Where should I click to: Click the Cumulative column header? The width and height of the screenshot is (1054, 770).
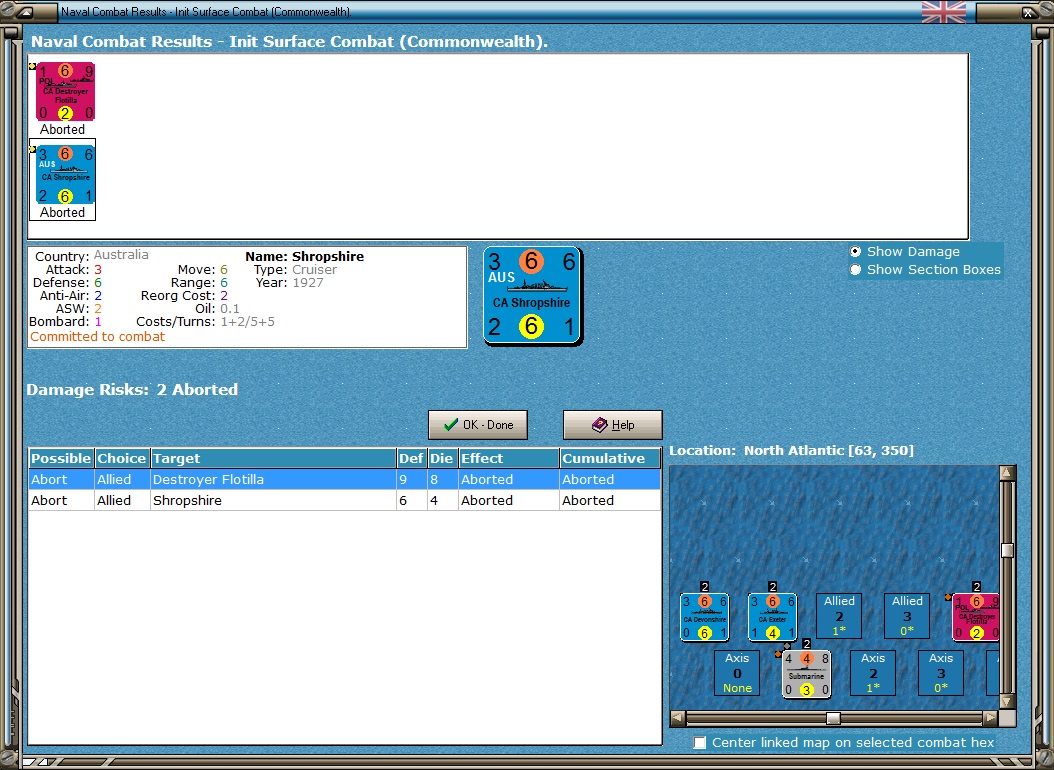point(610,458)
